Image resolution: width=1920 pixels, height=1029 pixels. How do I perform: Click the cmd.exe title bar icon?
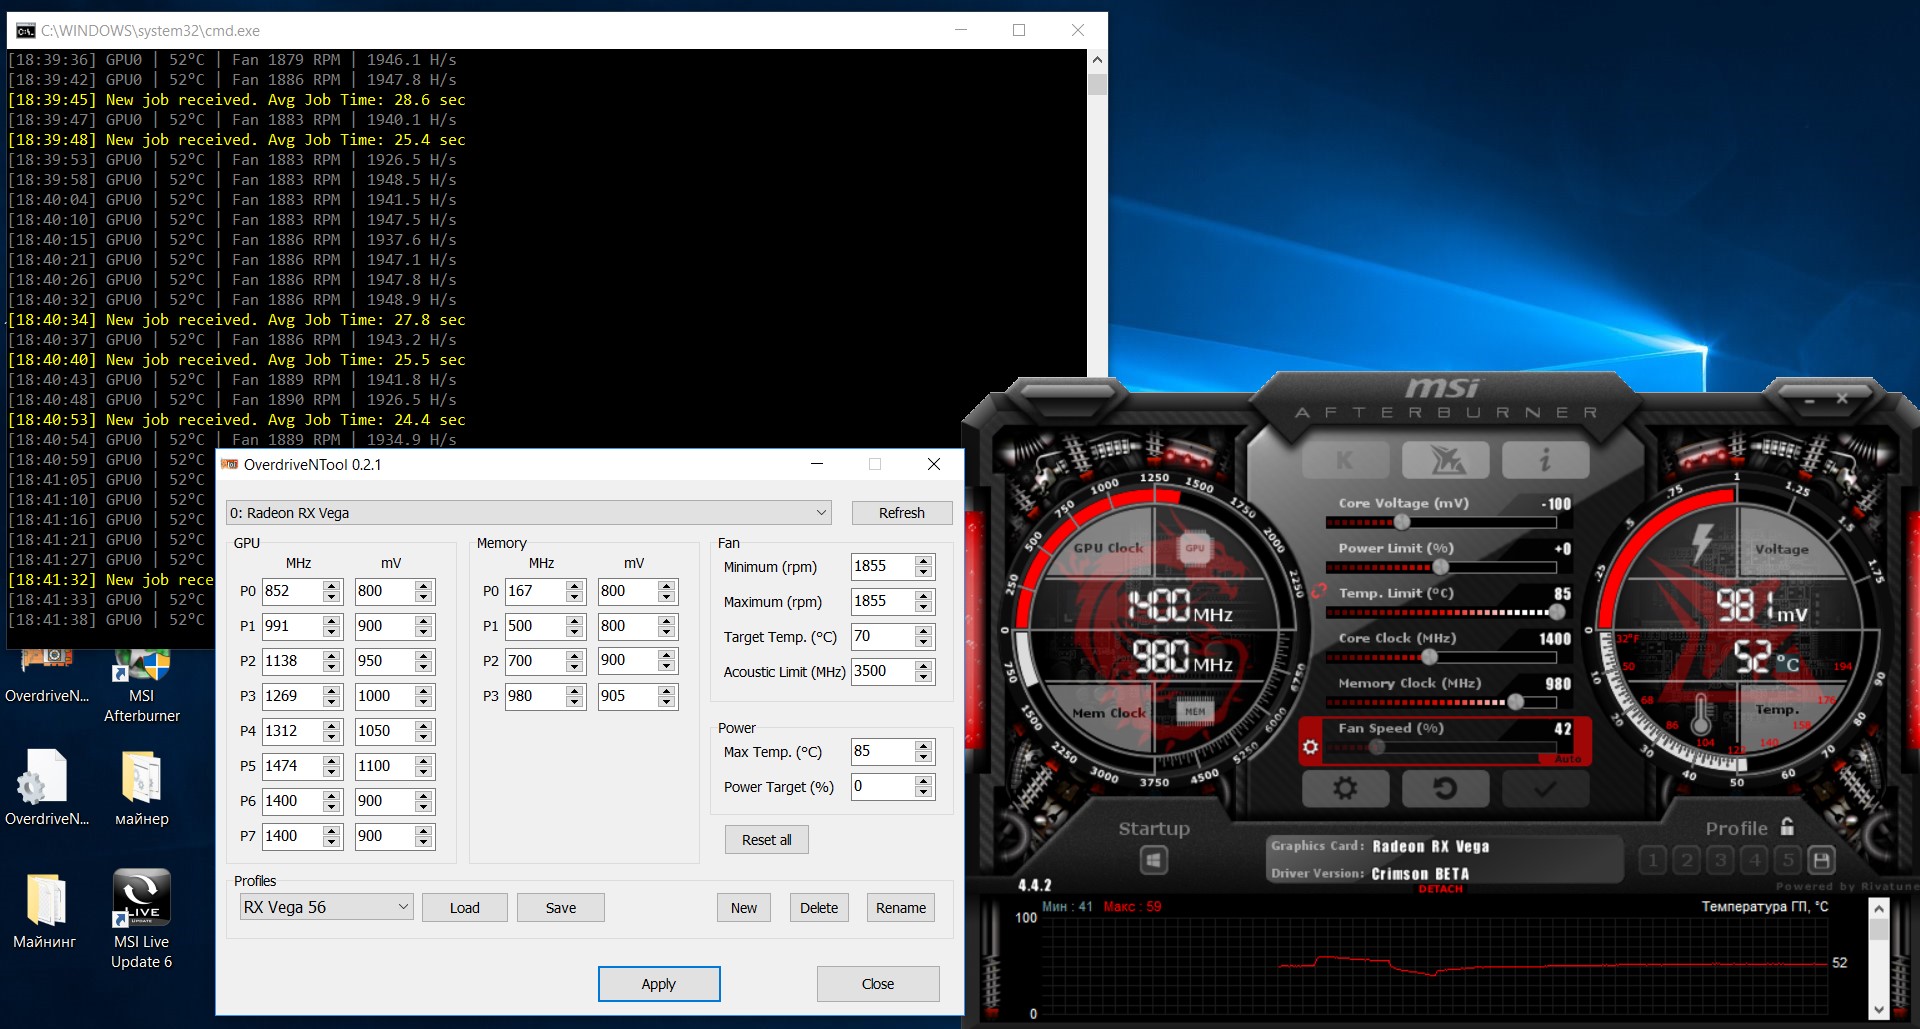25,31
